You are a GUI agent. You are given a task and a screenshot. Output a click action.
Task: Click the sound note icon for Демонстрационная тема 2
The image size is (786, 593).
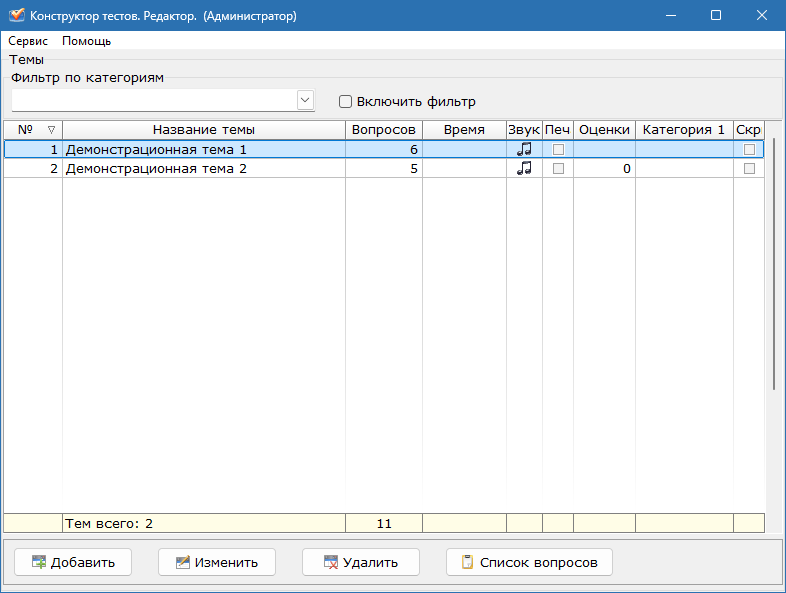coord(524,168)
